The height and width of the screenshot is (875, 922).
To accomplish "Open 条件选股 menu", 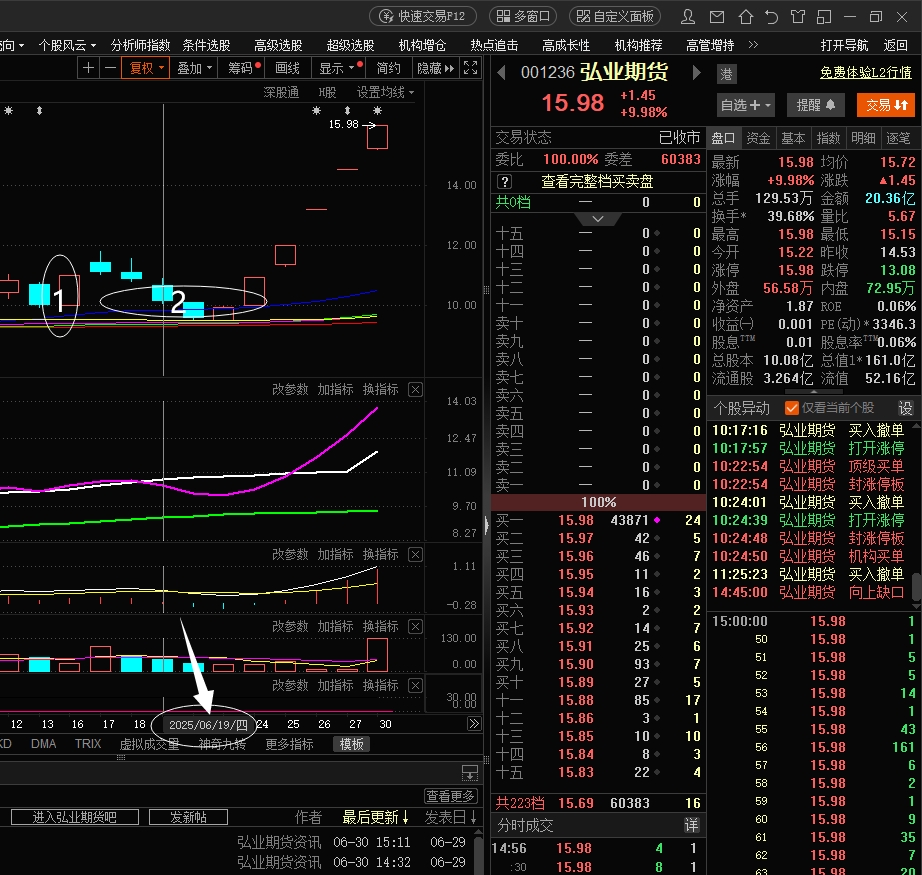I will pyautogui.click(x=206, y=45).
